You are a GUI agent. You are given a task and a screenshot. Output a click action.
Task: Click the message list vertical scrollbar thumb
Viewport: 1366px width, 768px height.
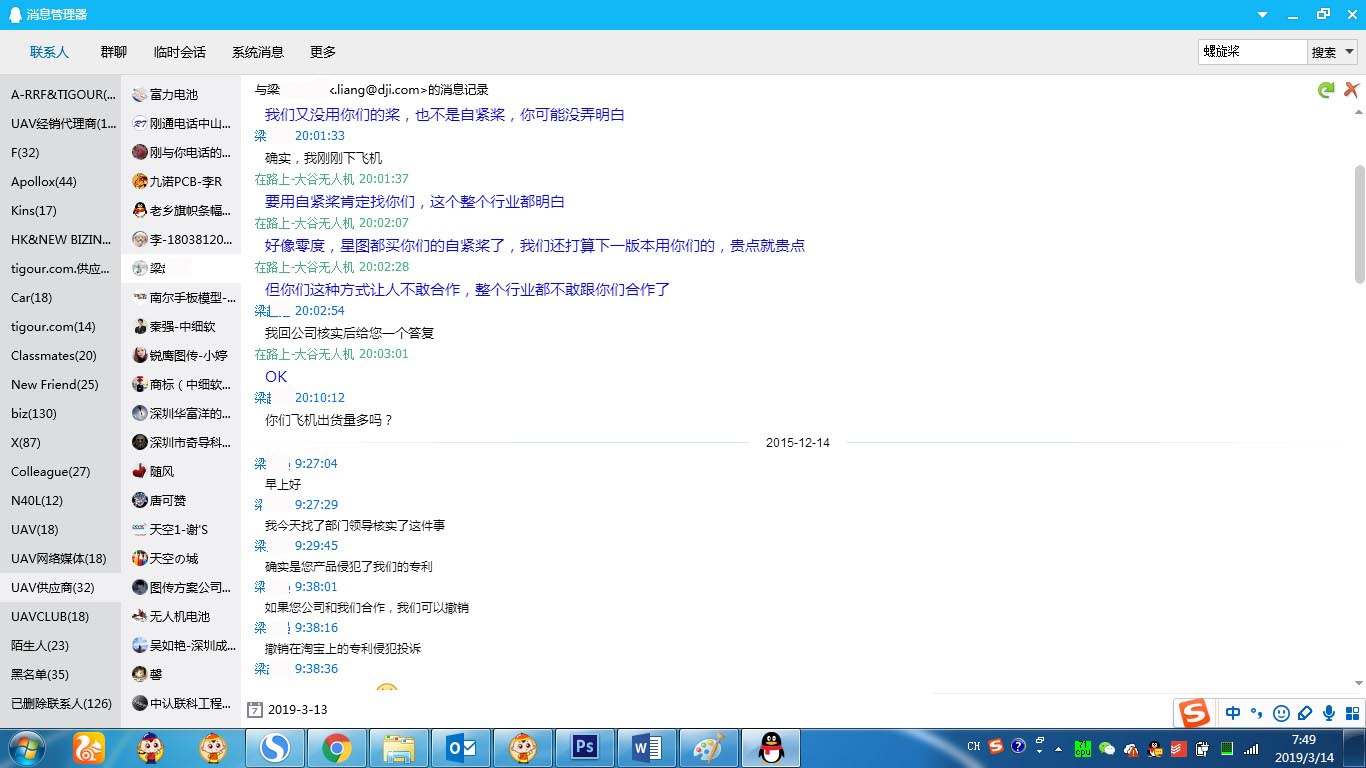[x=1359, y=224]
